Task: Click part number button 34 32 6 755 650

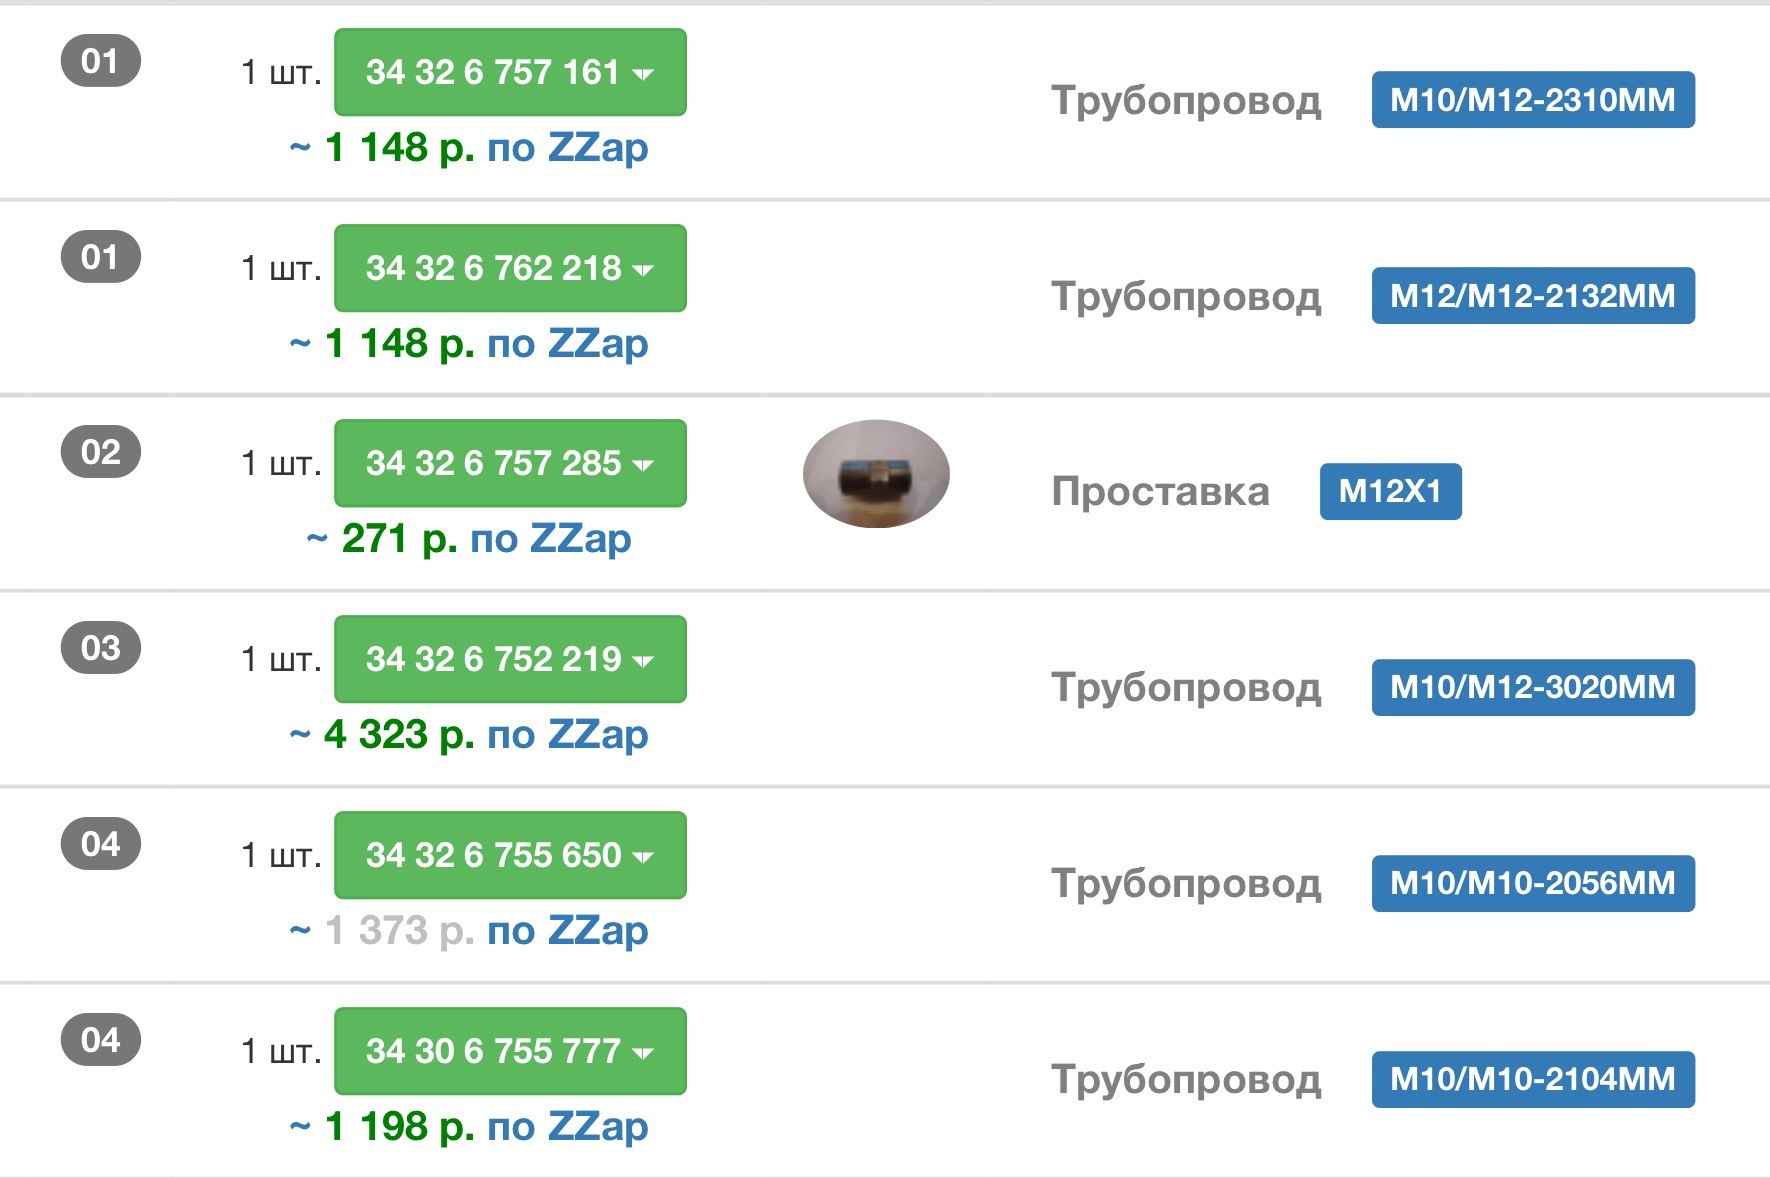Action: point(509,856)
